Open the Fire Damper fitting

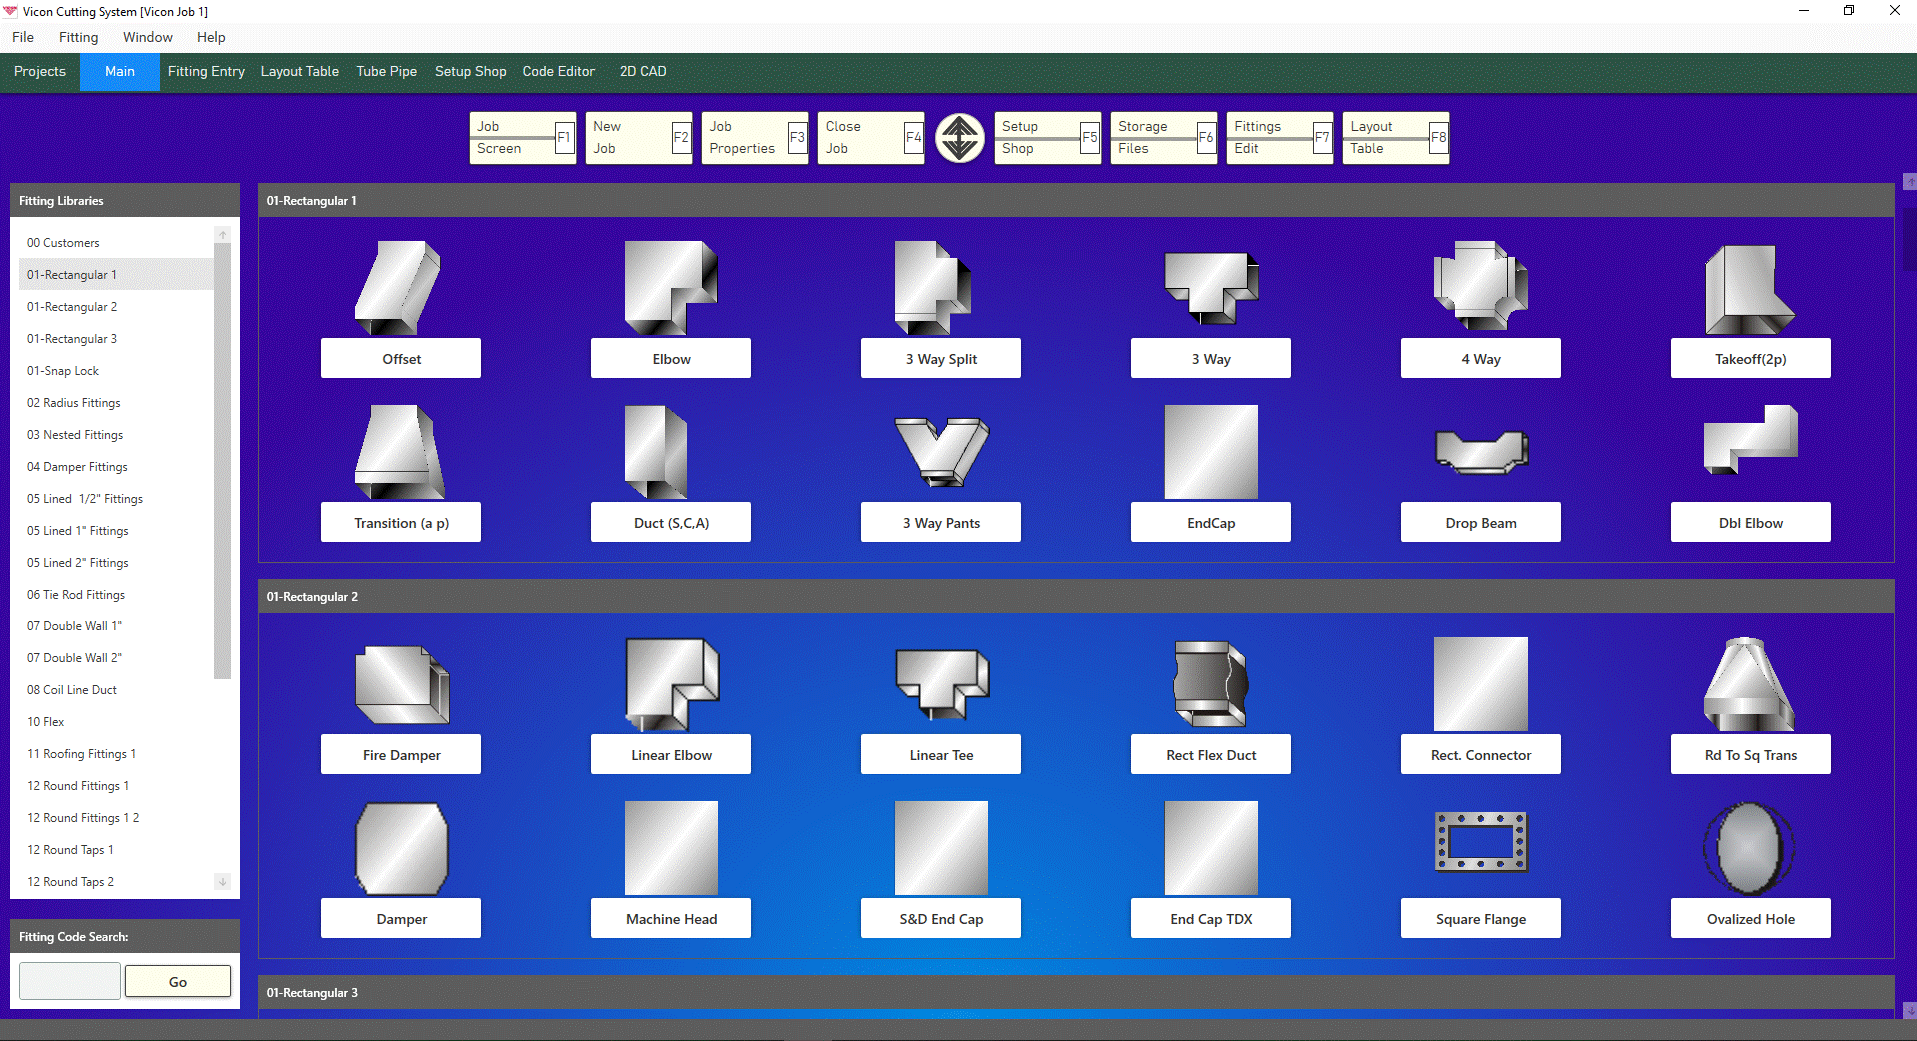[x=400, y=684]
